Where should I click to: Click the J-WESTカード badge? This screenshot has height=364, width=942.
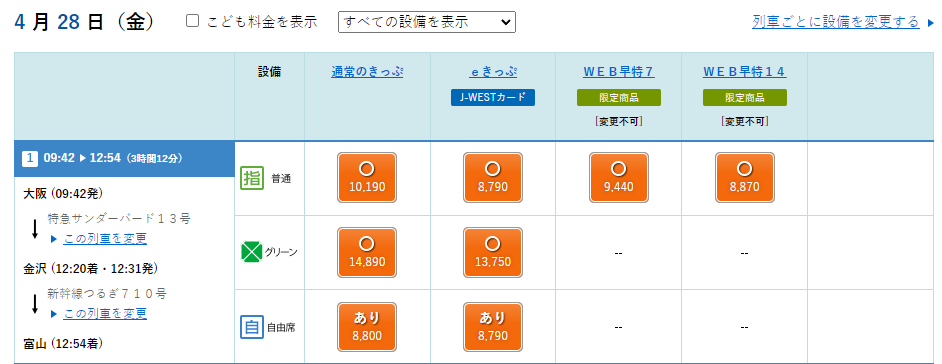pyautogui.click(x=493, y=97)
